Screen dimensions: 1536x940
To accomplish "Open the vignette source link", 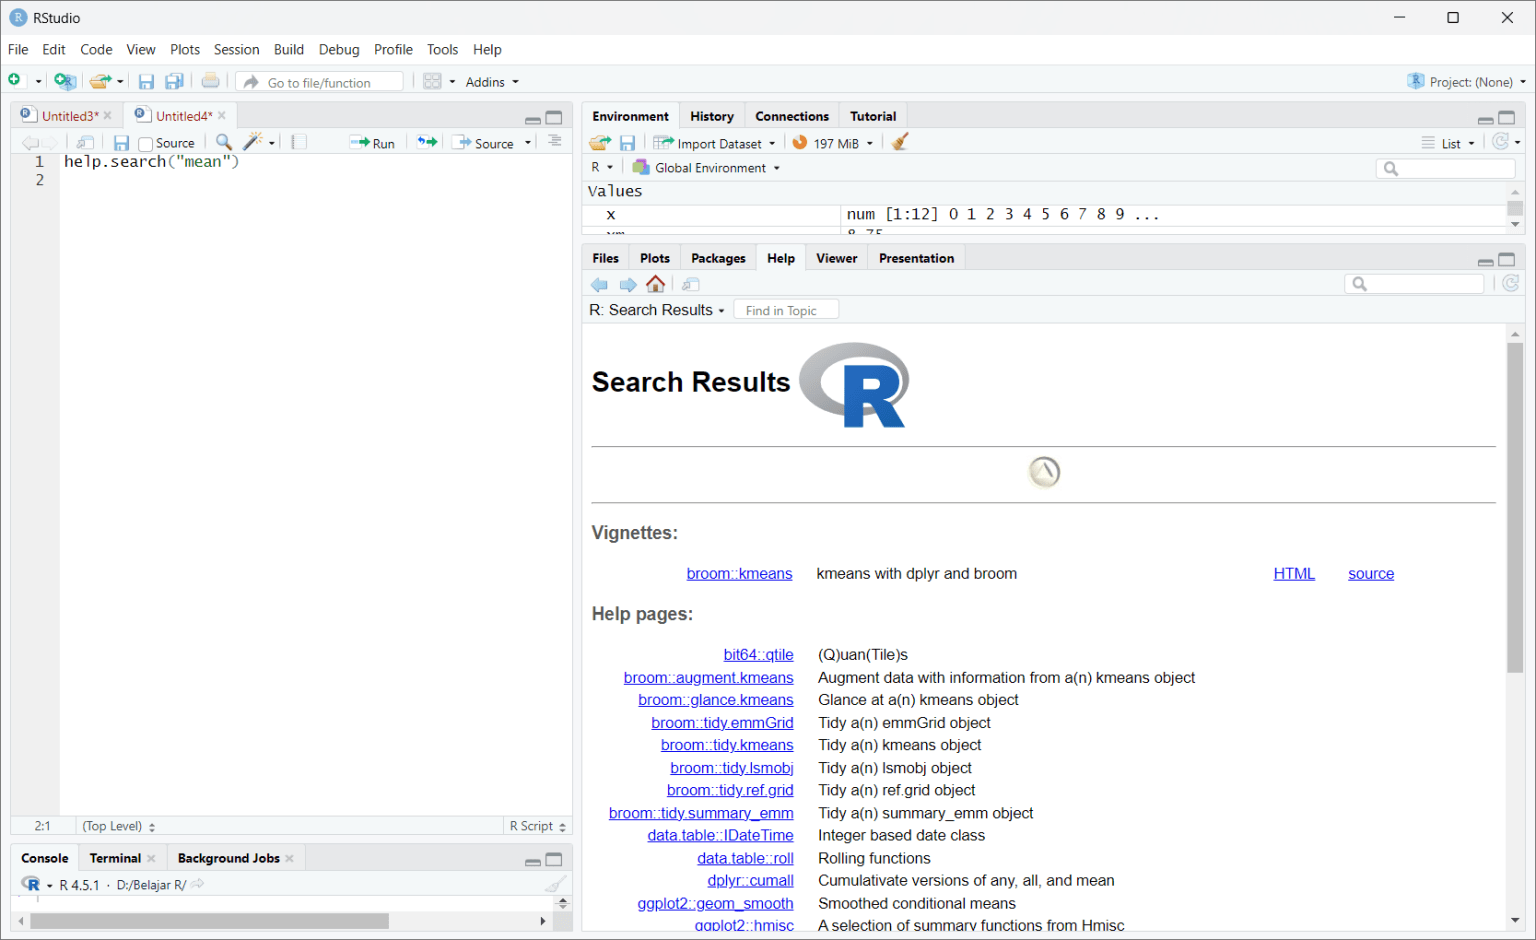I will (1371, 574).
